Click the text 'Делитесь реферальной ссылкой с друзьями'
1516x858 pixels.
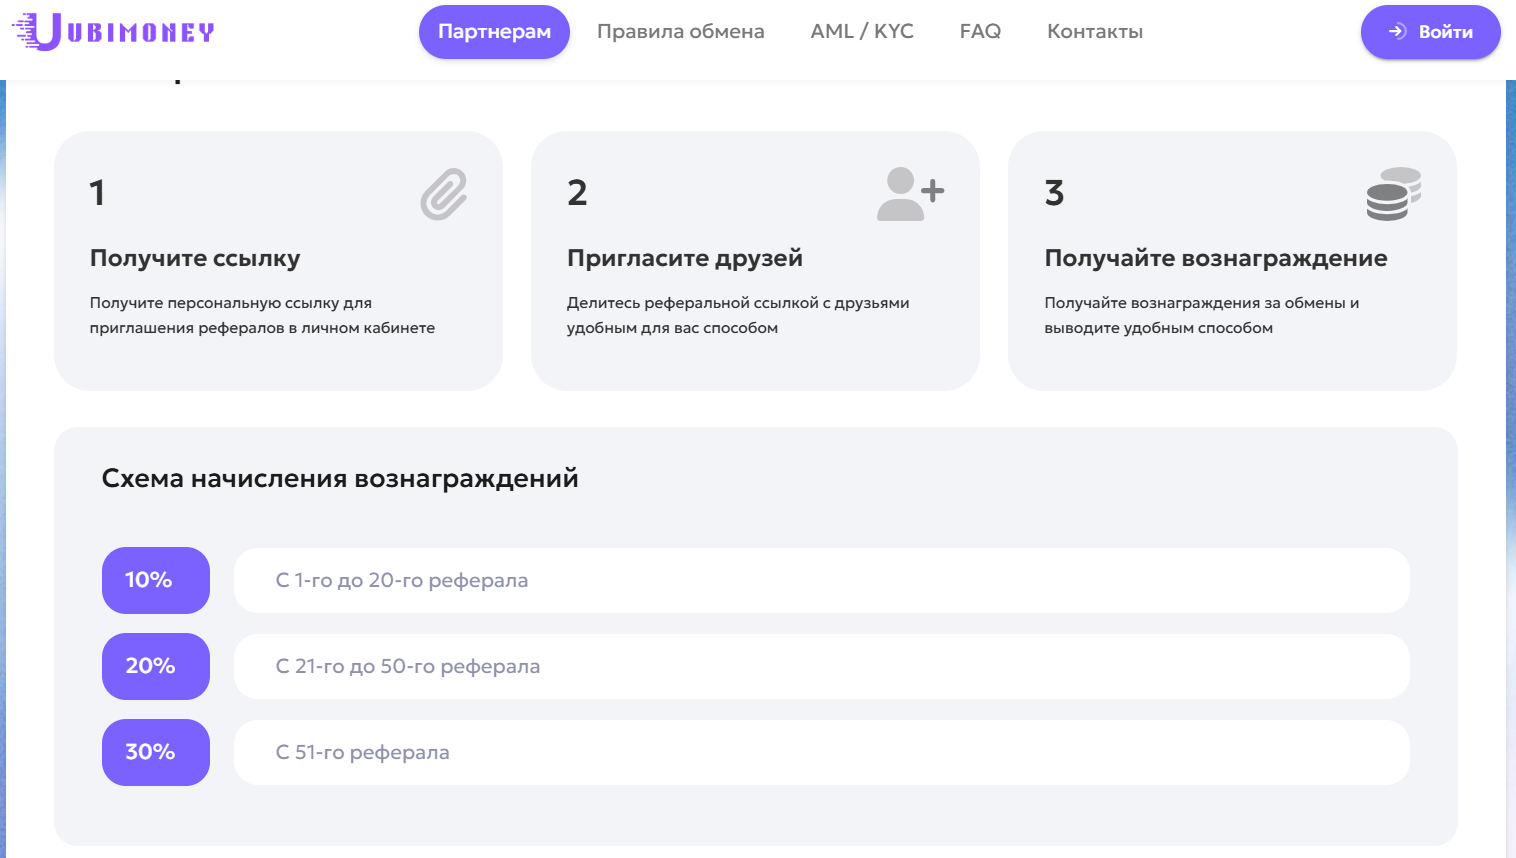738,303
